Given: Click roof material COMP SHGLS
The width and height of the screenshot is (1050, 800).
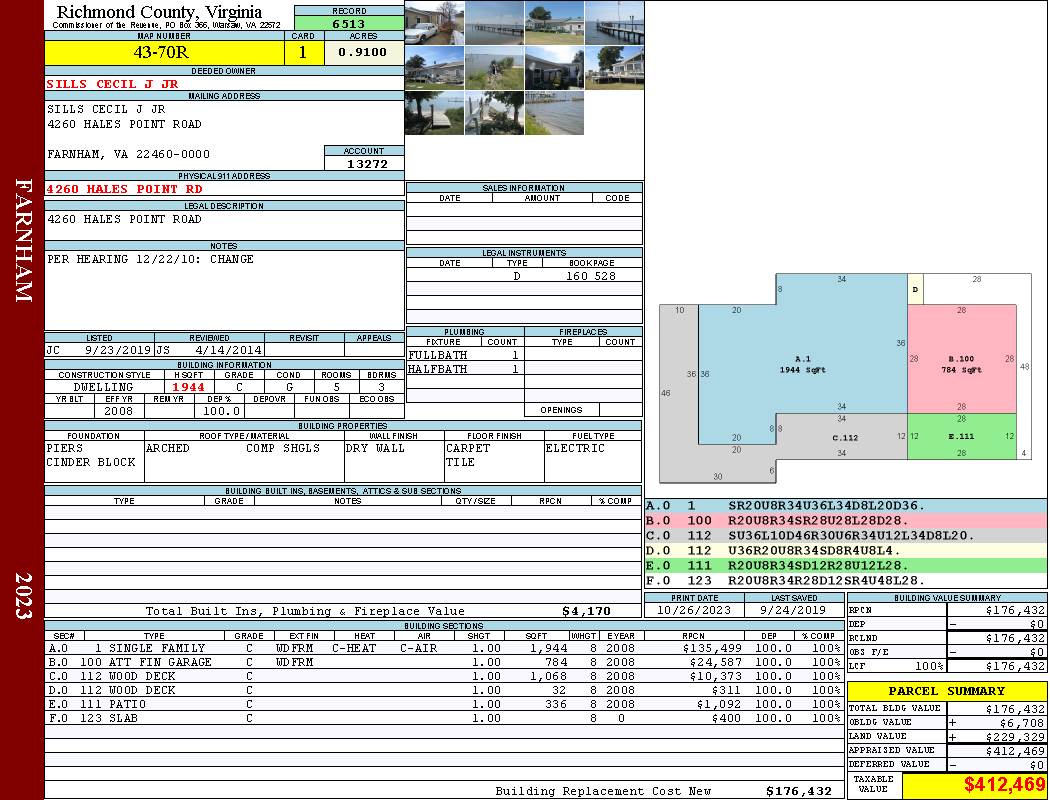Looking at the screenshot, I should pos(283,448).
